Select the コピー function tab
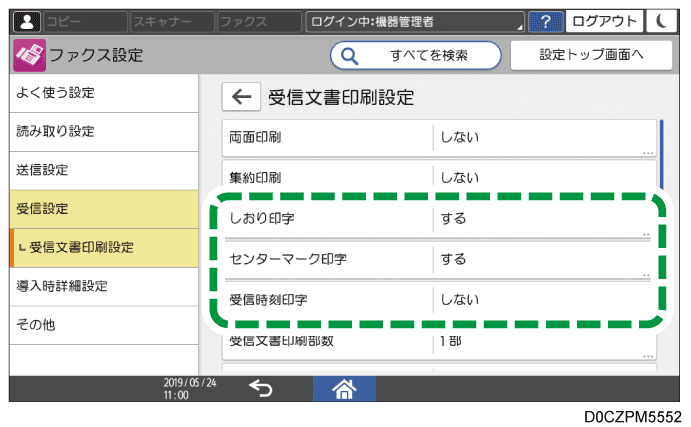The width and height of the screenshot is (691, 427). (x=85, y=22)
